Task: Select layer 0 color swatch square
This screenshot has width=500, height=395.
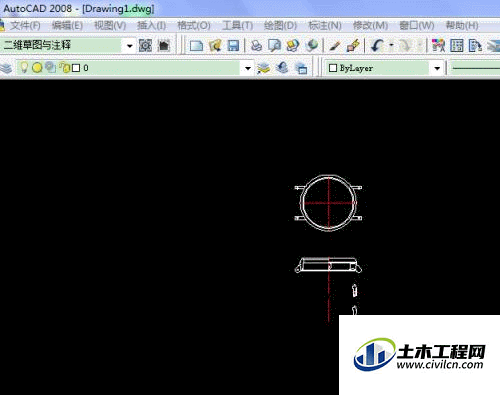Action: (x=76, y=68)
